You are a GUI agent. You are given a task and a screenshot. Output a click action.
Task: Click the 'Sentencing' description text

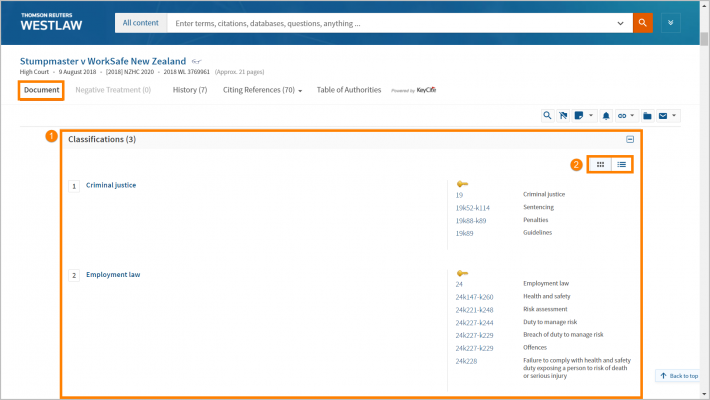click(x=538, y=207)
